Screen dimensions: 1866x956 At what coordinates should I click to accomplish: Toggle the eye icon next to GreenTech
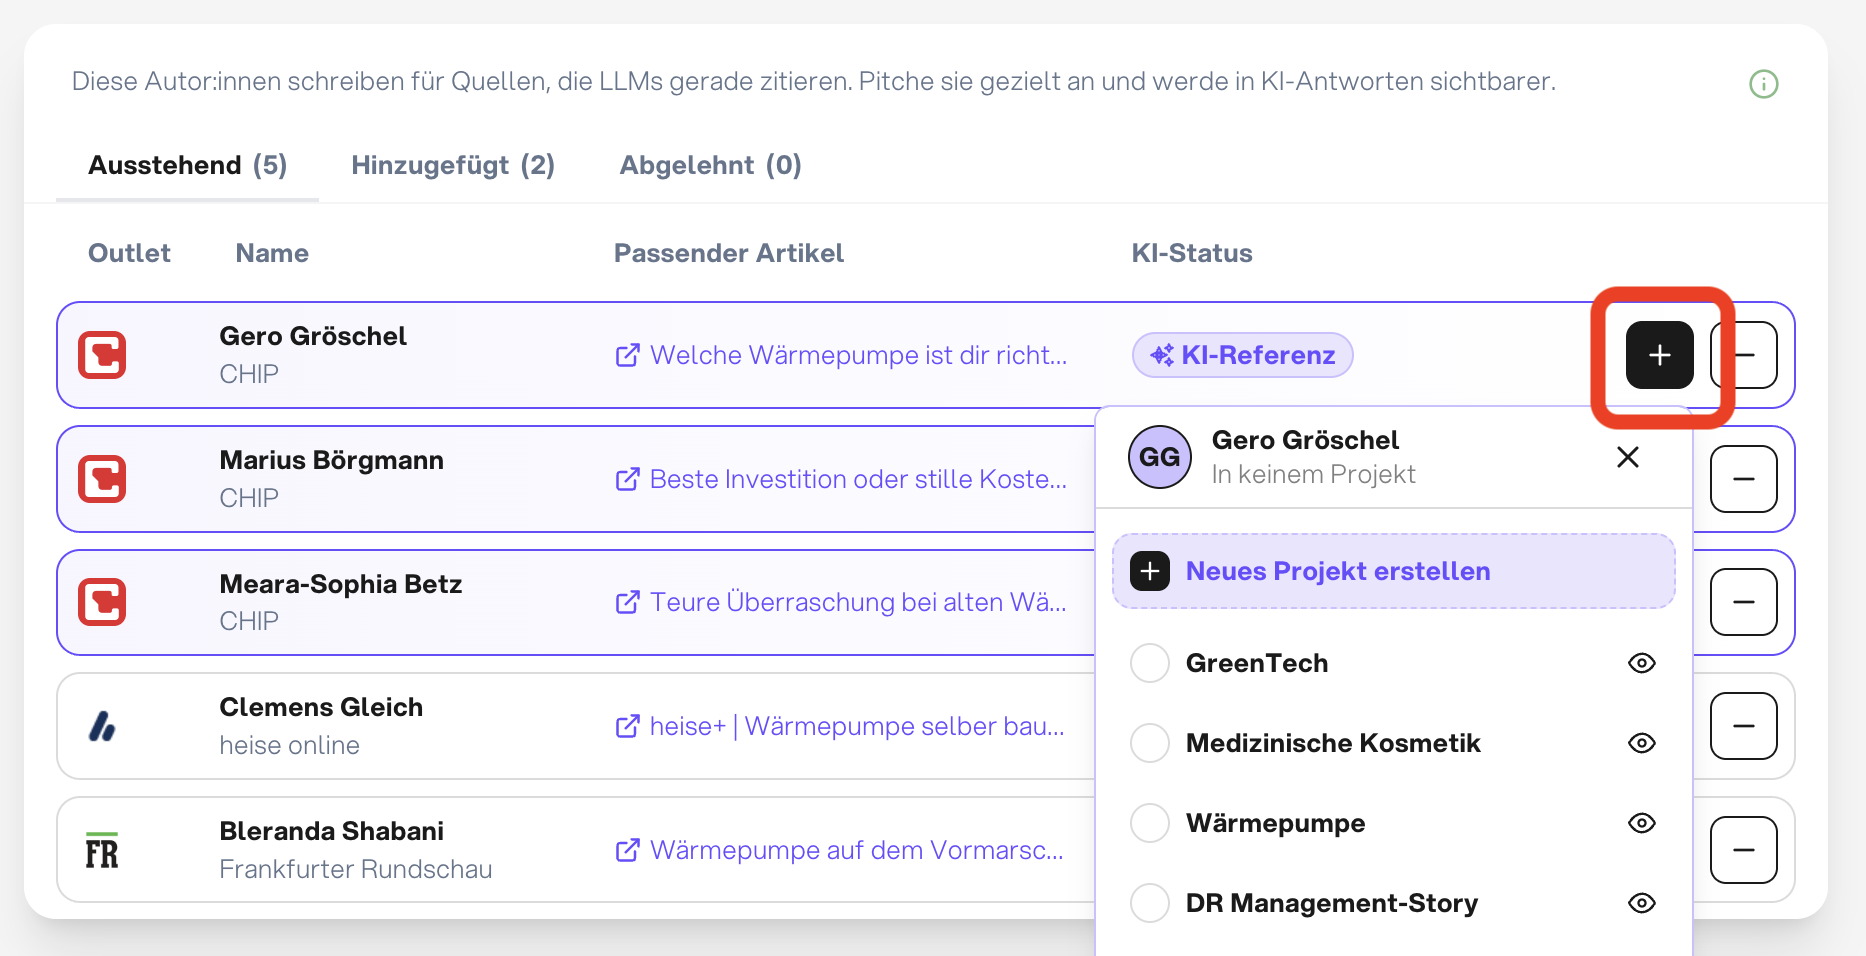point(1641,663)
